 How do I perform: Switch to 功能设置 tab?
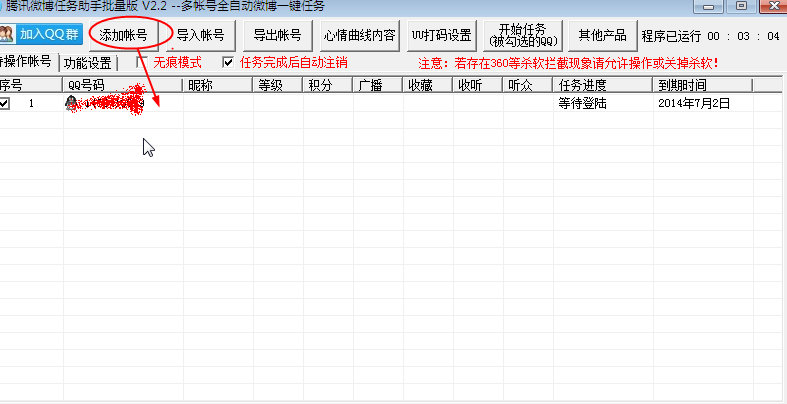(x=88, y=63)
